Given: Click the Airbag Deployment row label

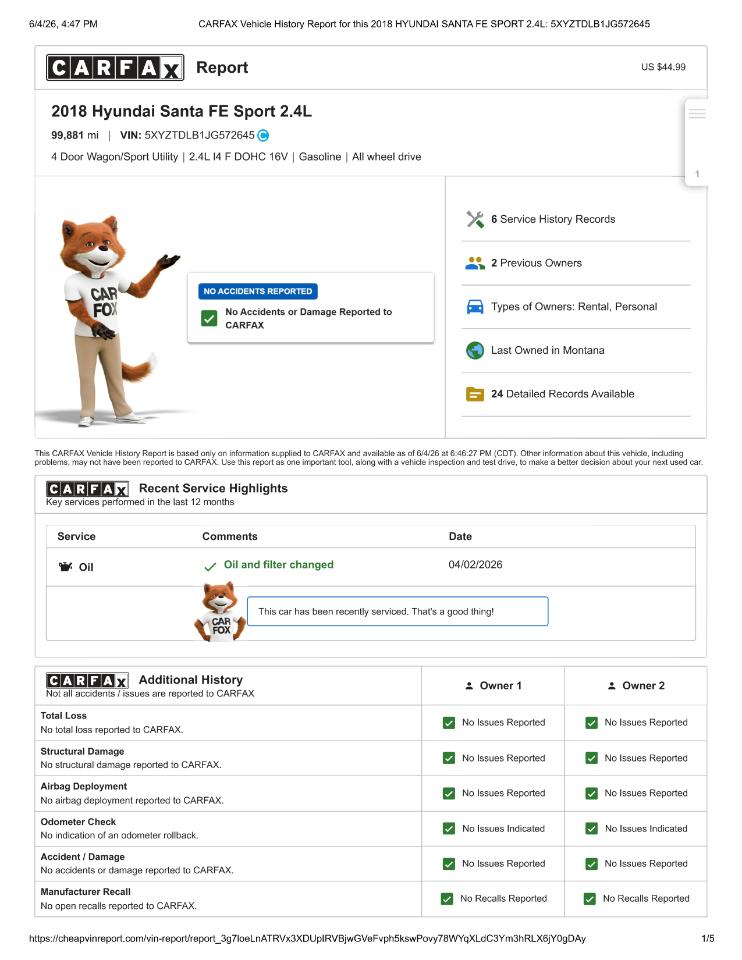Looking at the screenshot, I should (x=84, y=786).
